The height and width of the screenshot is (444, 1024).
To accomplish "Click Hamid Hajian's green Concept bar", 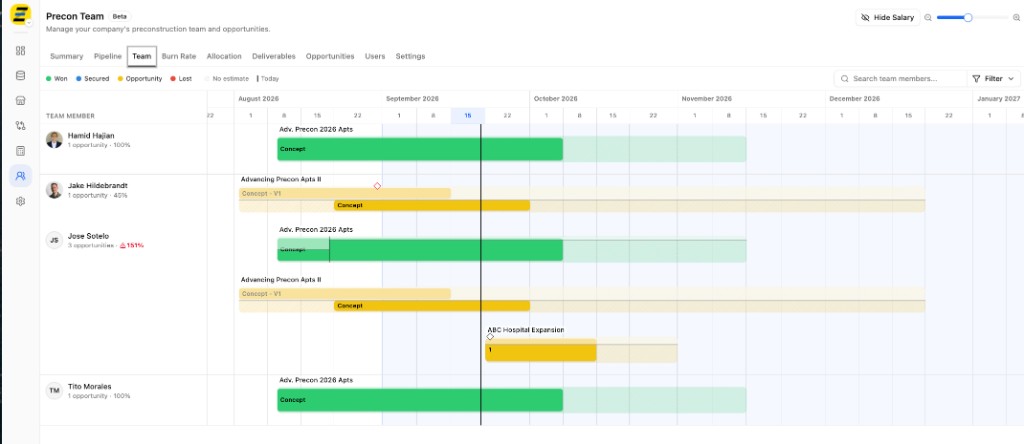I will [x=420, y=149].
